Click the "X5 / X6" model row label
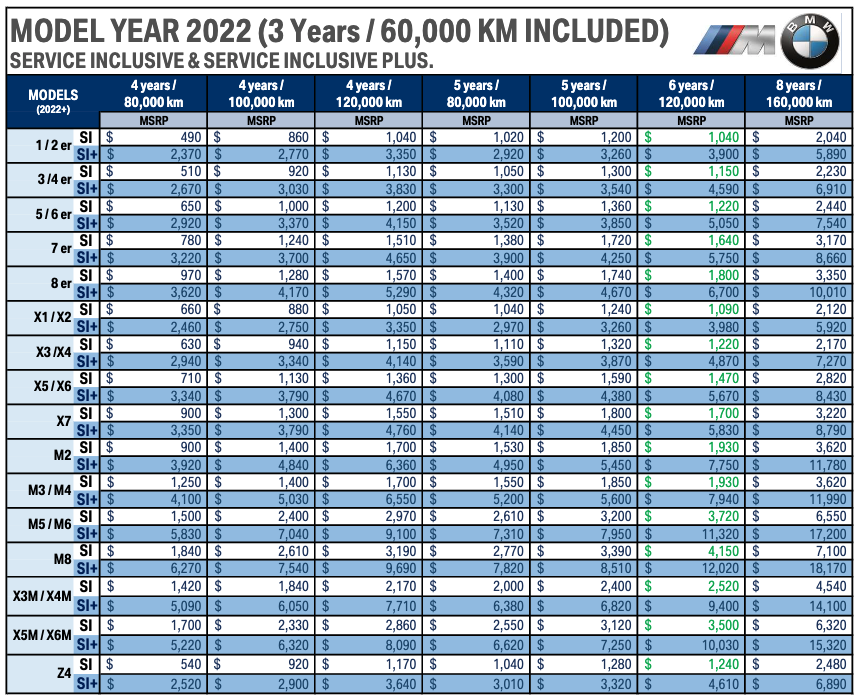The image size is (860, 699). click(53, 386)
